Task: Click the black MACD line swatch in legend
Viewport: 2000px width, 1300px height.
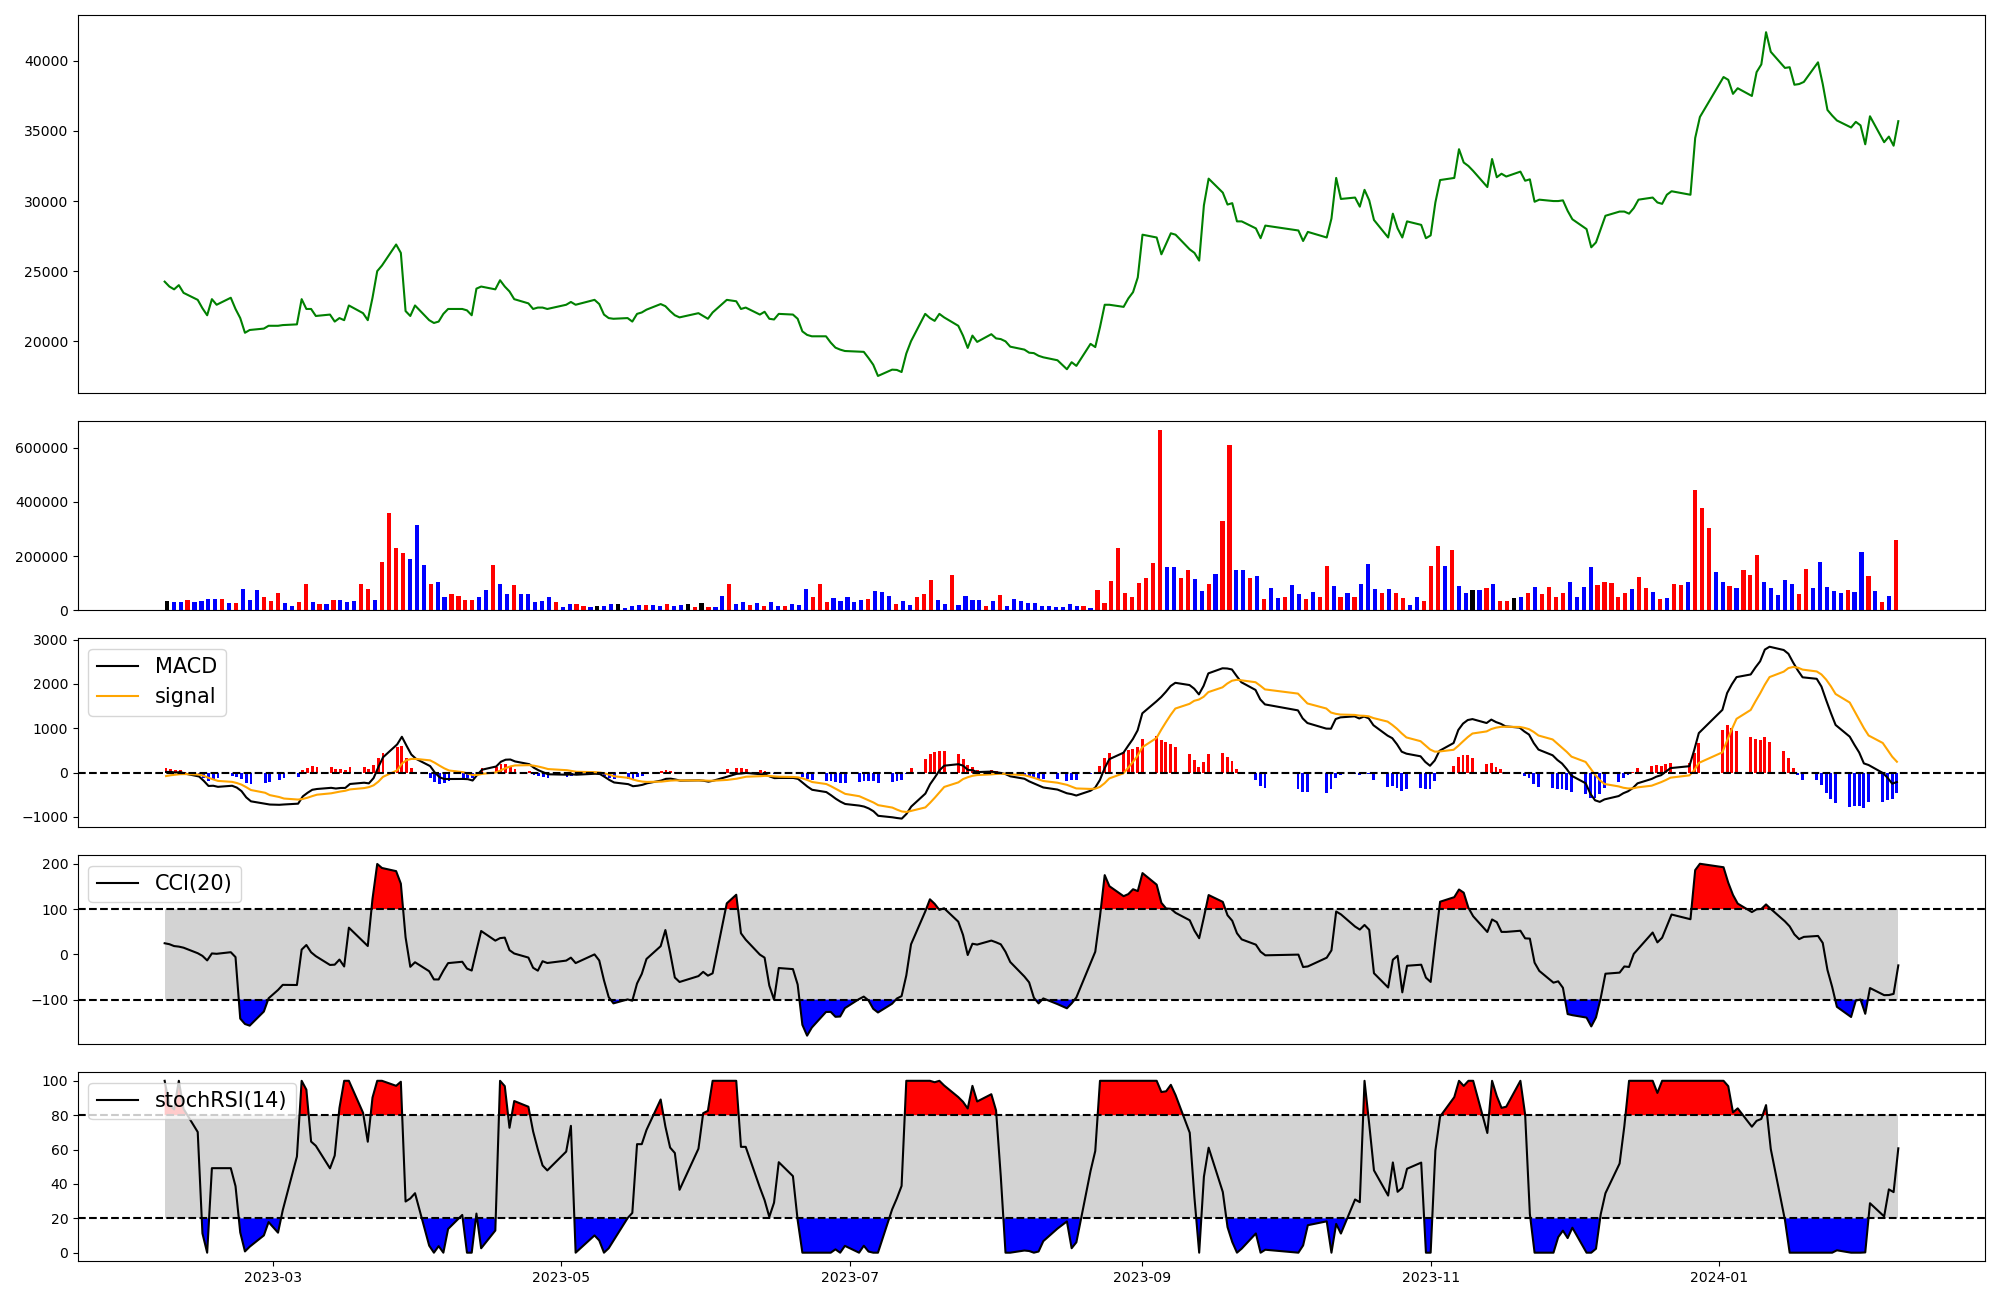Action: point(118,666)
